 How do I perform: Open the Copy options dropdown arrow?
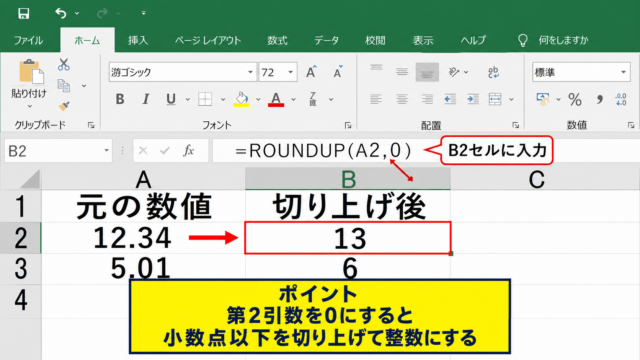coord(84,86)
